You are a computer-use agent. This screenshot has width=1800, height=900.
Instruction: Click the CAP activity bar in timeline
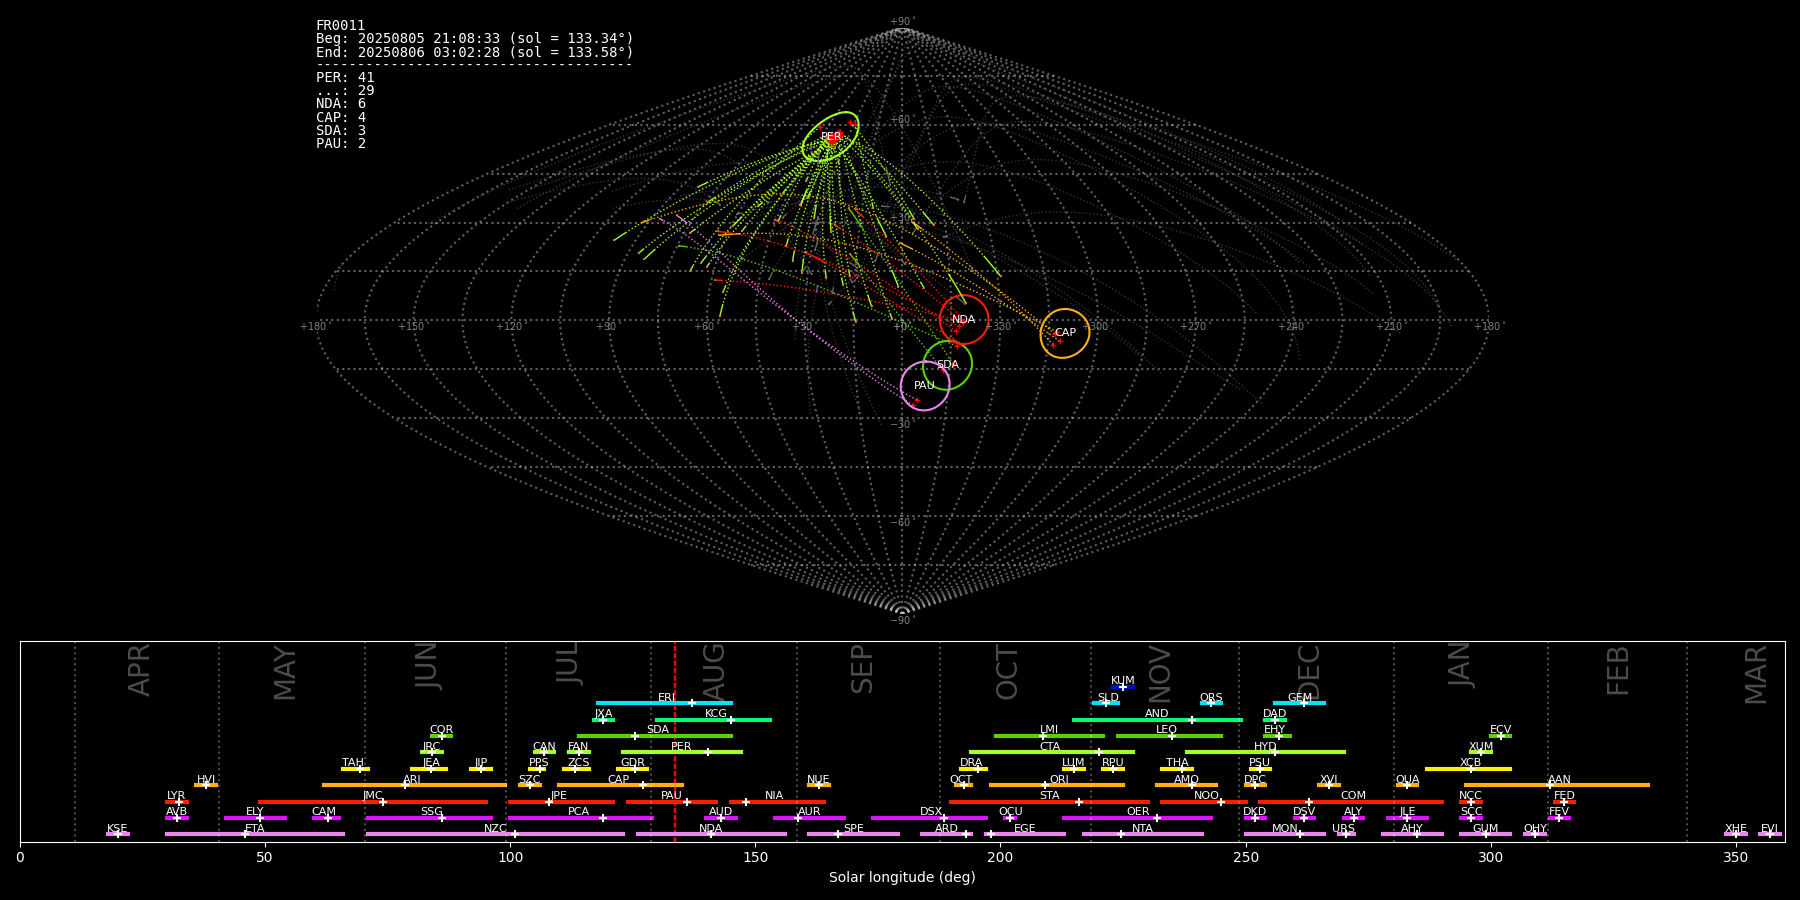click(x=621, y=785)
